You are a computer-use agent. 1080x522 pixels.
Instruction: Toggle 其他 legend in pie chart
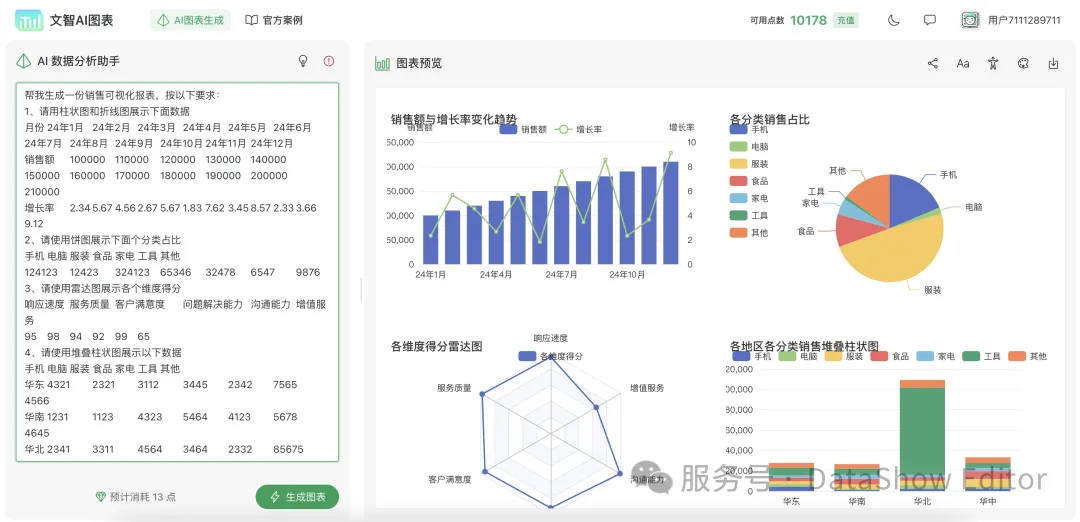tap(749, 233)
